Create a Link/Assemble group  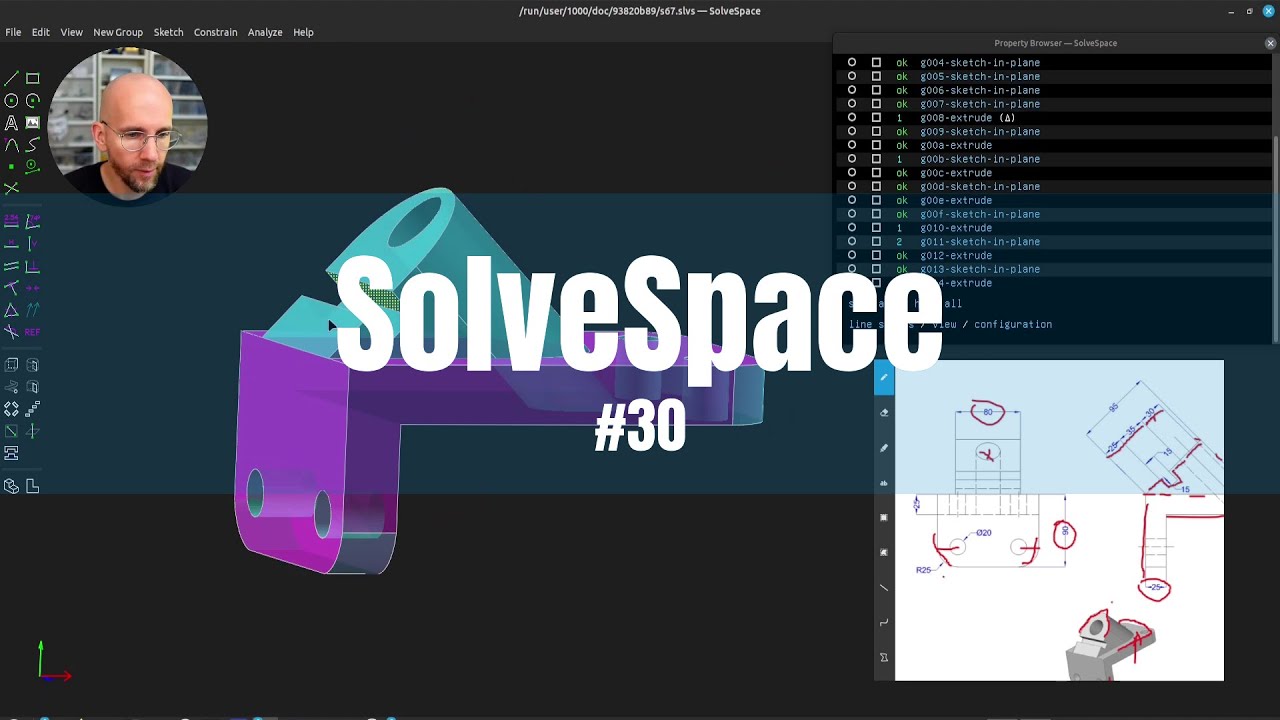click(x=11, y=453)
